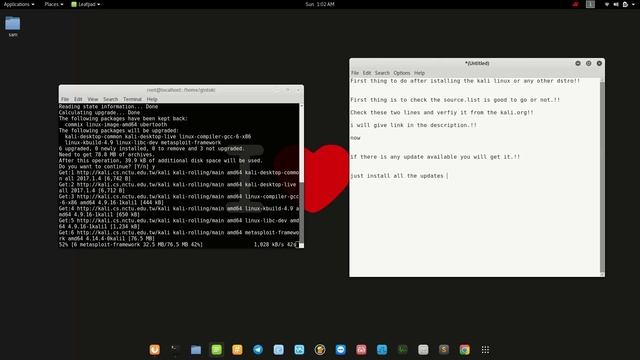Click the Leafpad *(Untitled) title bar
Screen dimensions: 640x360
click(x=477, y=63)
